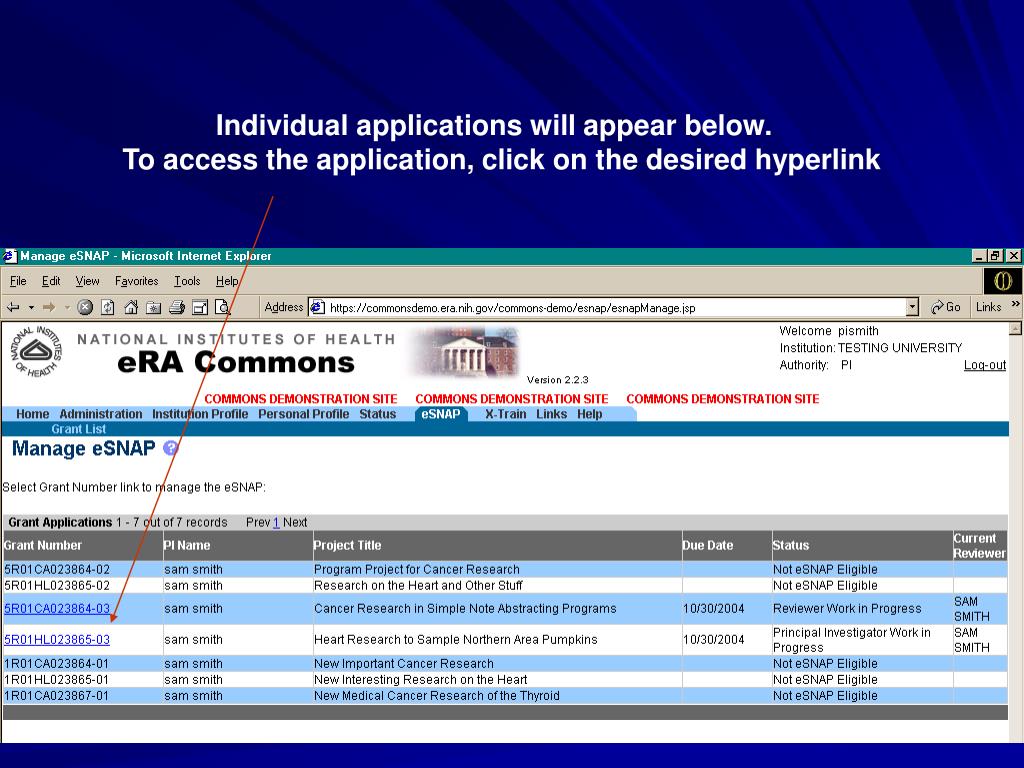Go to browser Home page icon
This screenshot has width=1024, height=768.
[131, 307]
